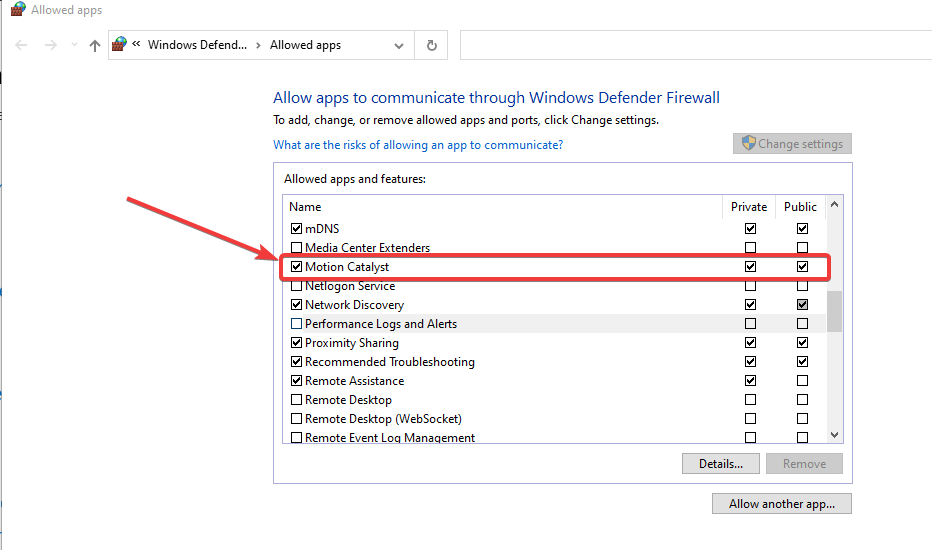
Task: Go up one level with Up arrow
Action: 95,45
